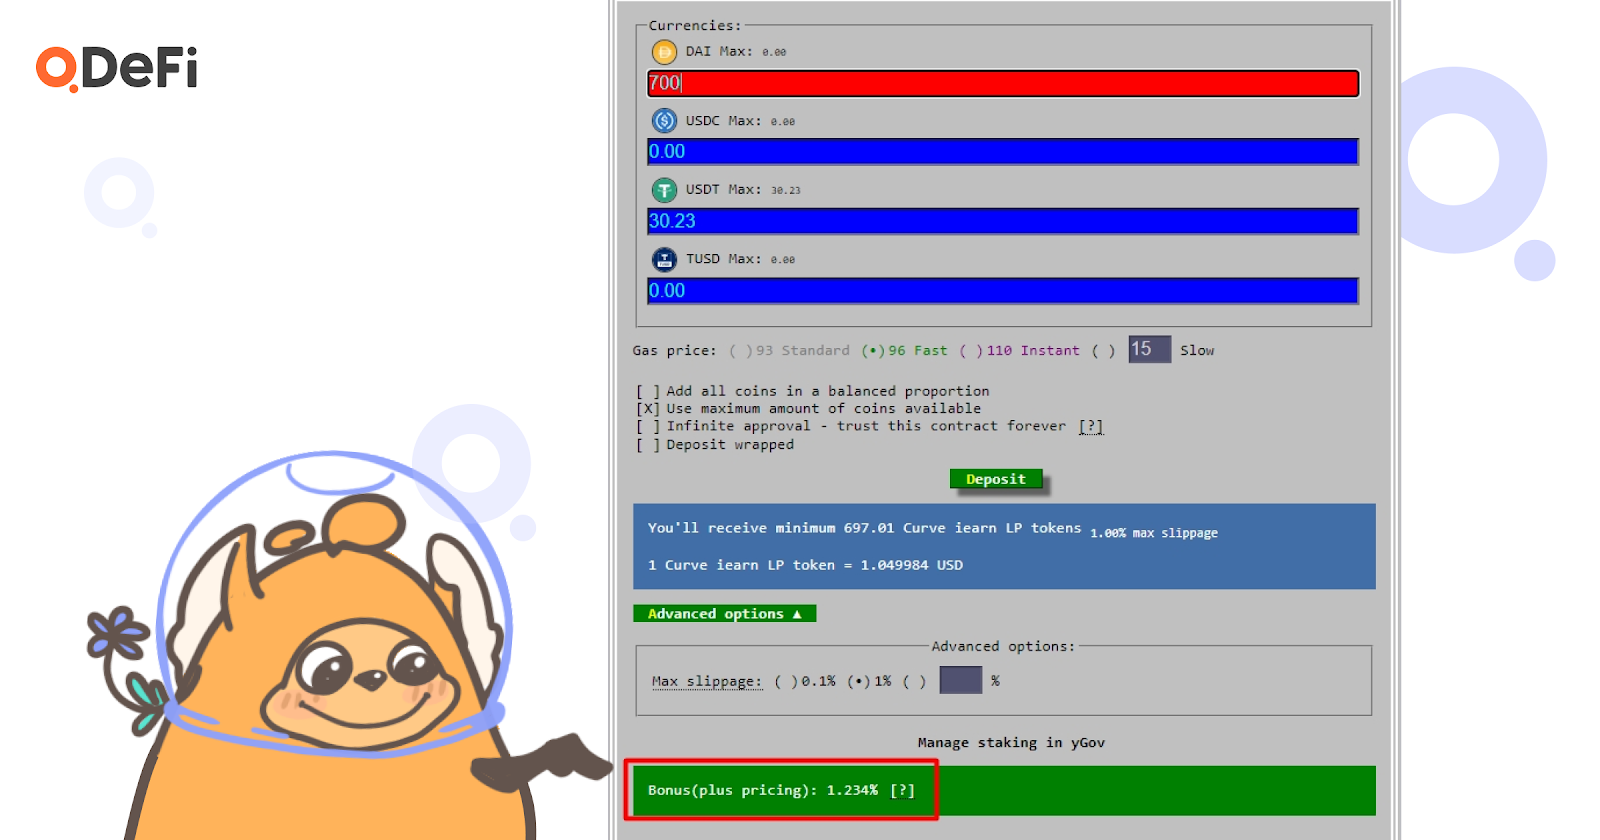
Task: Uncheck Use maximum amount of coins available
Action: pos(648,409)
